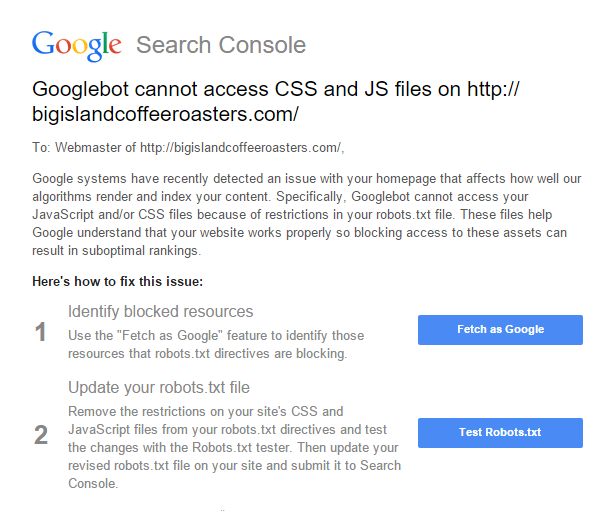Select the "Here's how to fix this issue" heading
Image resolution: width=614 pixels, height=511 pixels.
click(x=117, y=282)
